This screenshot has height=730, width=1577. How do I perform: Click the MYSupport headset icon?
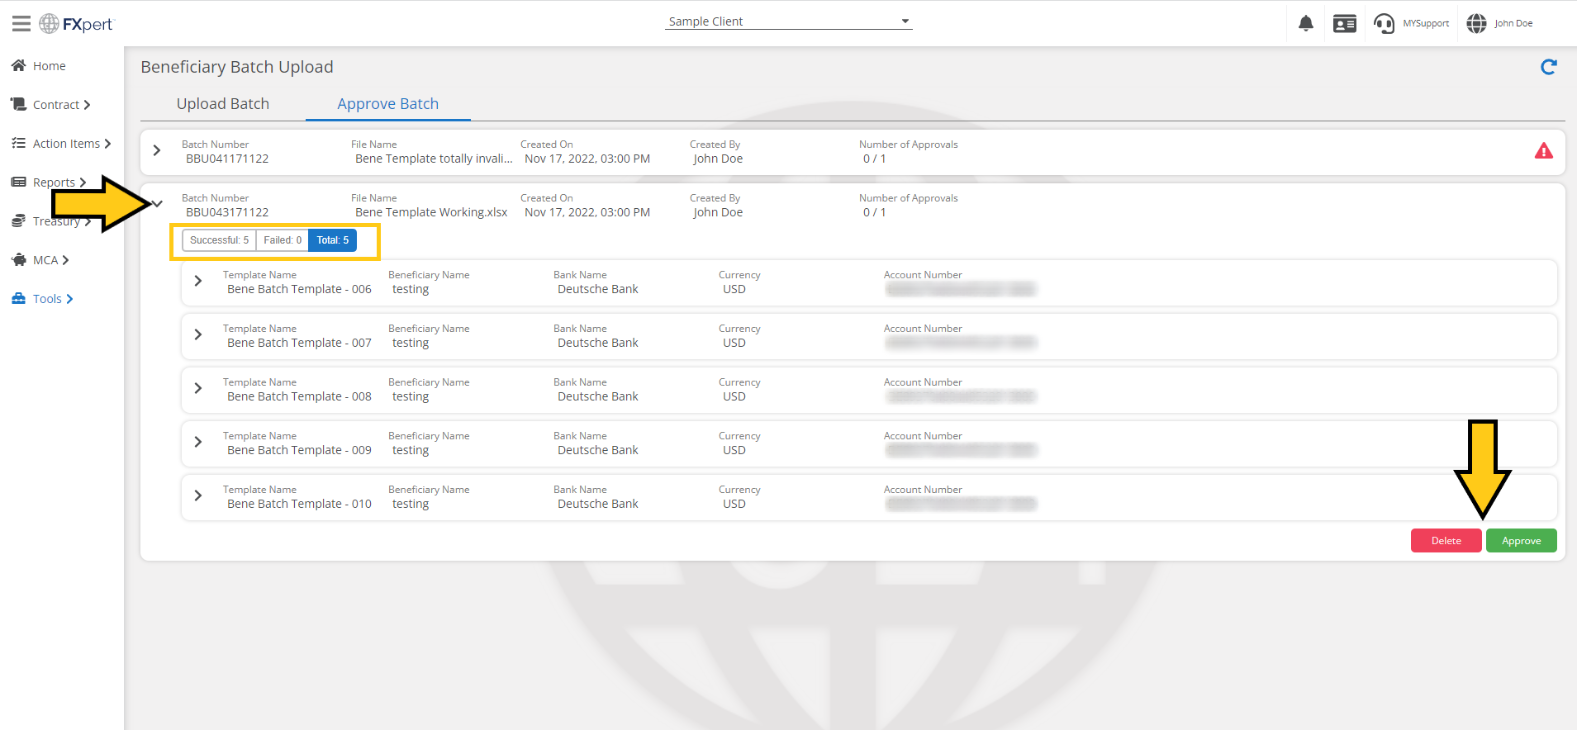[x=1384, y=23]
